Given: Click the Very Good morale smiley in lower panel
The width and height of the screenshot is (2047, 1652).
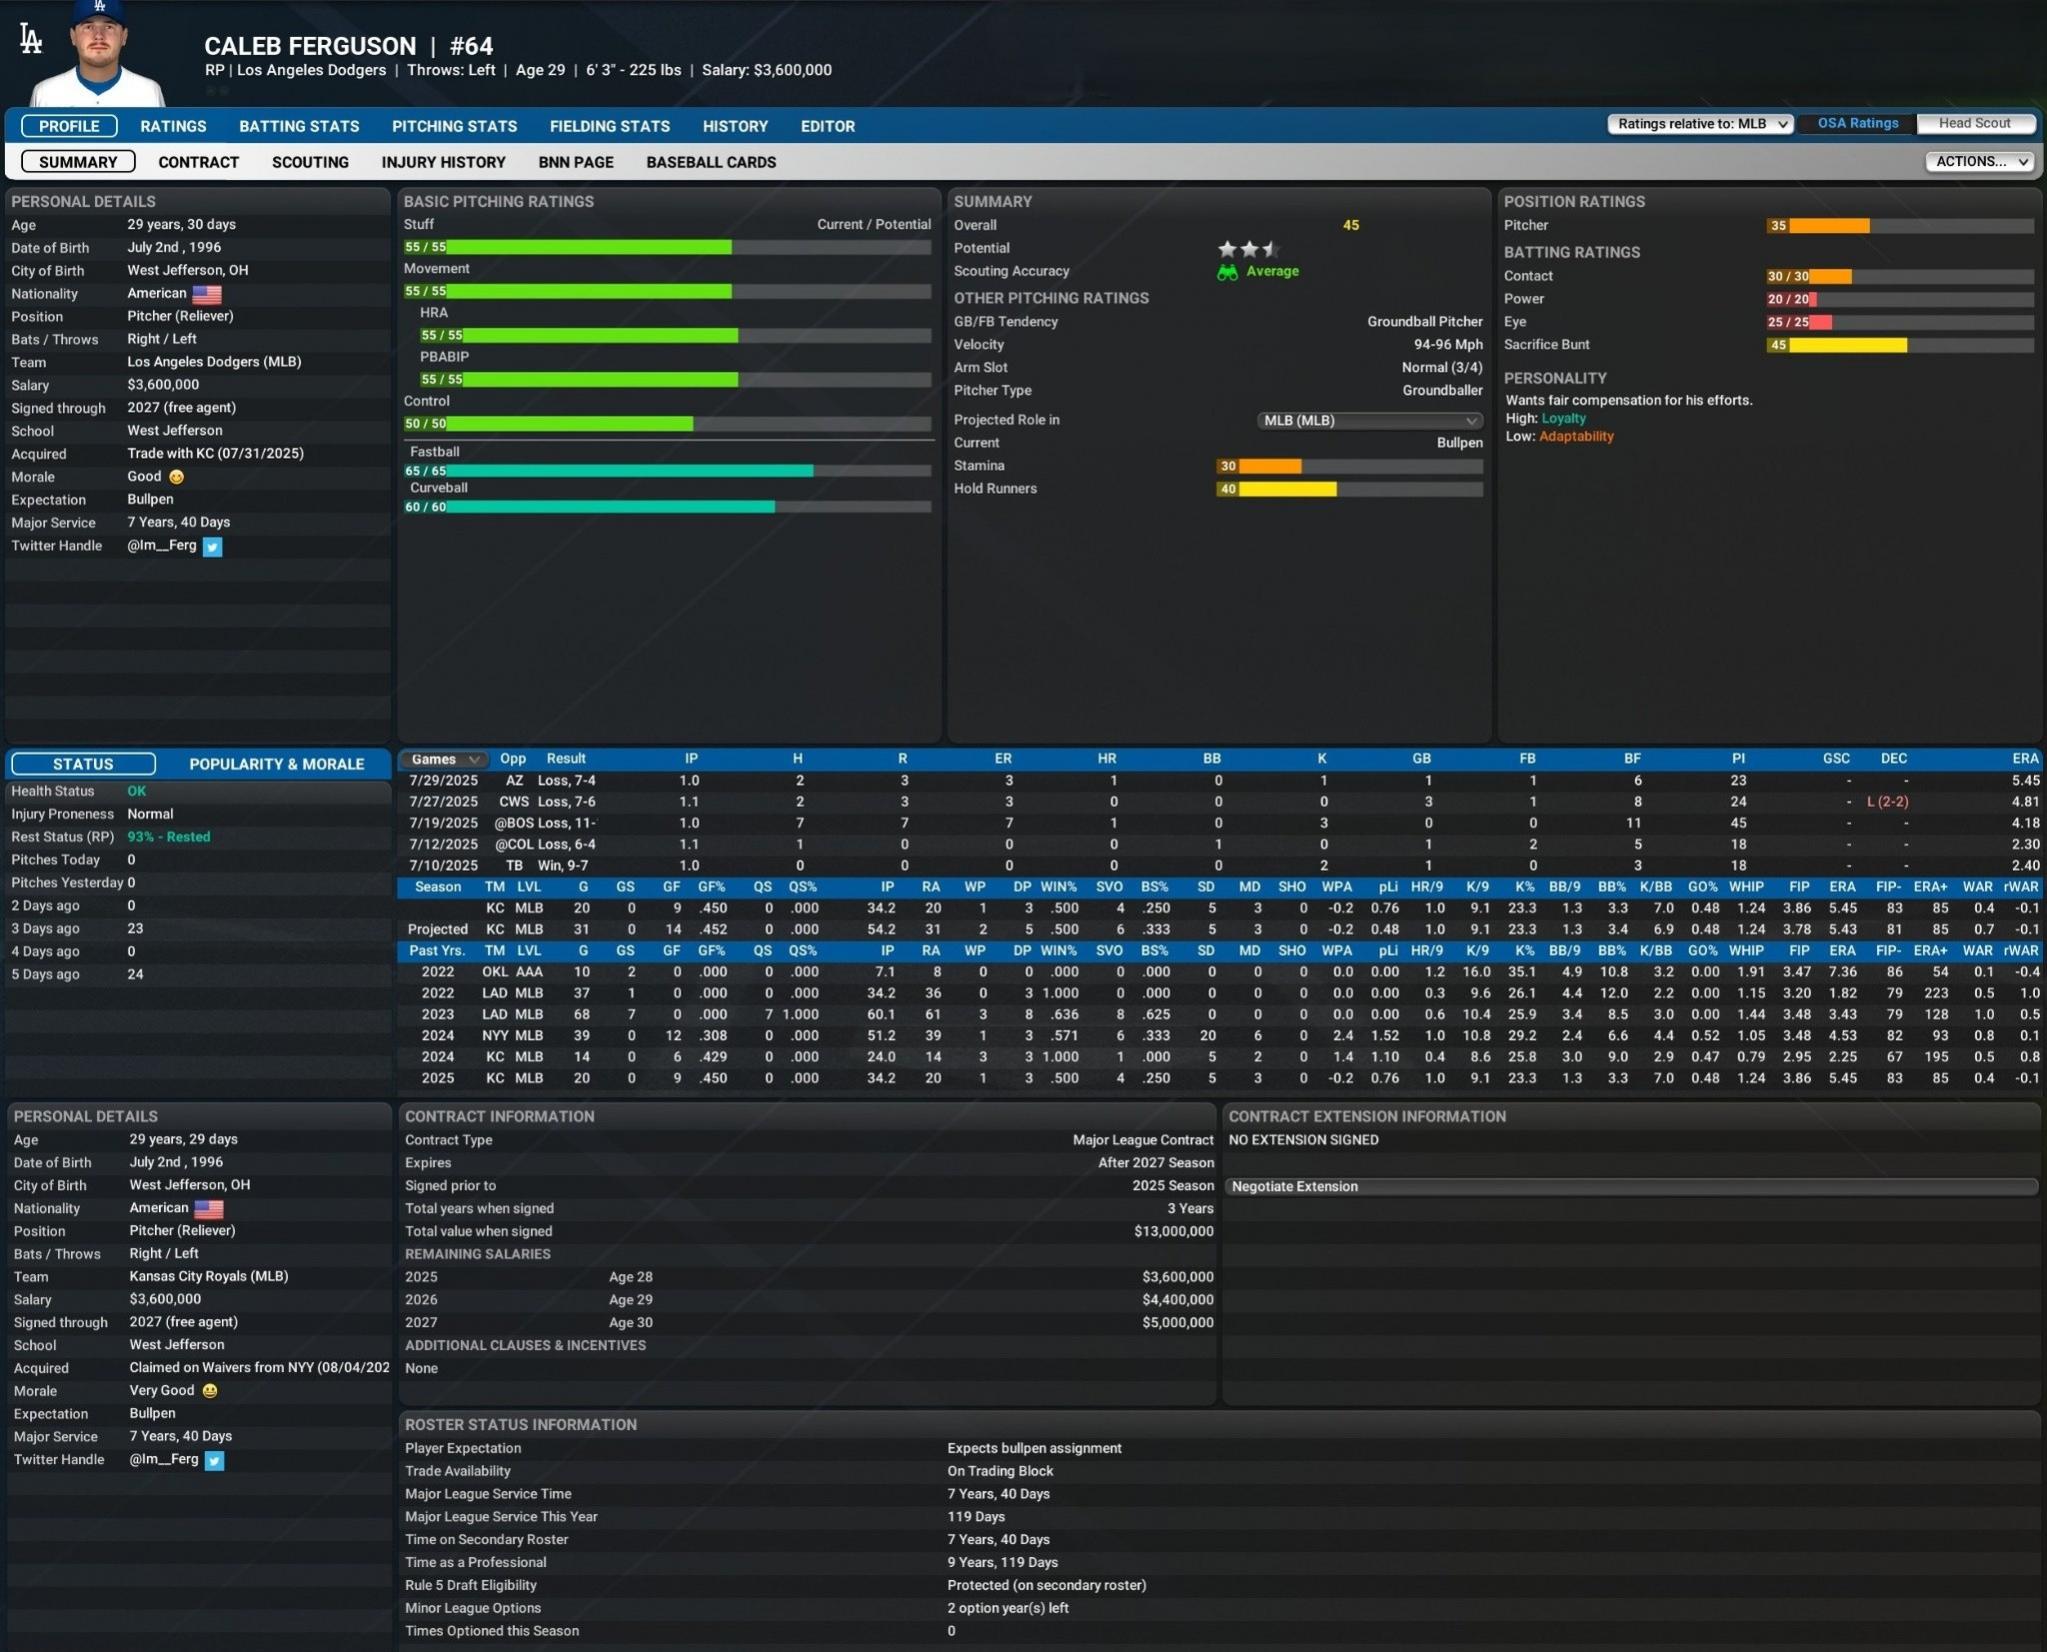Looking at the screenshot, I should 209,1391.
